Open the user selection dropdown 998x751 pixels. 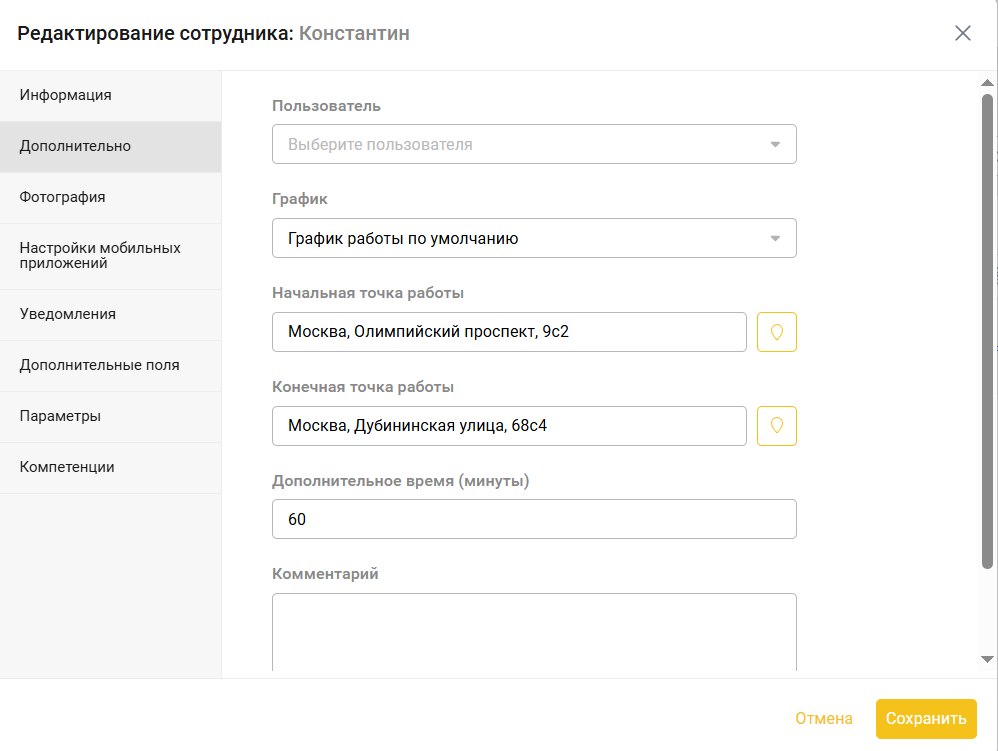pyautogui.click(x=534, y=144)
